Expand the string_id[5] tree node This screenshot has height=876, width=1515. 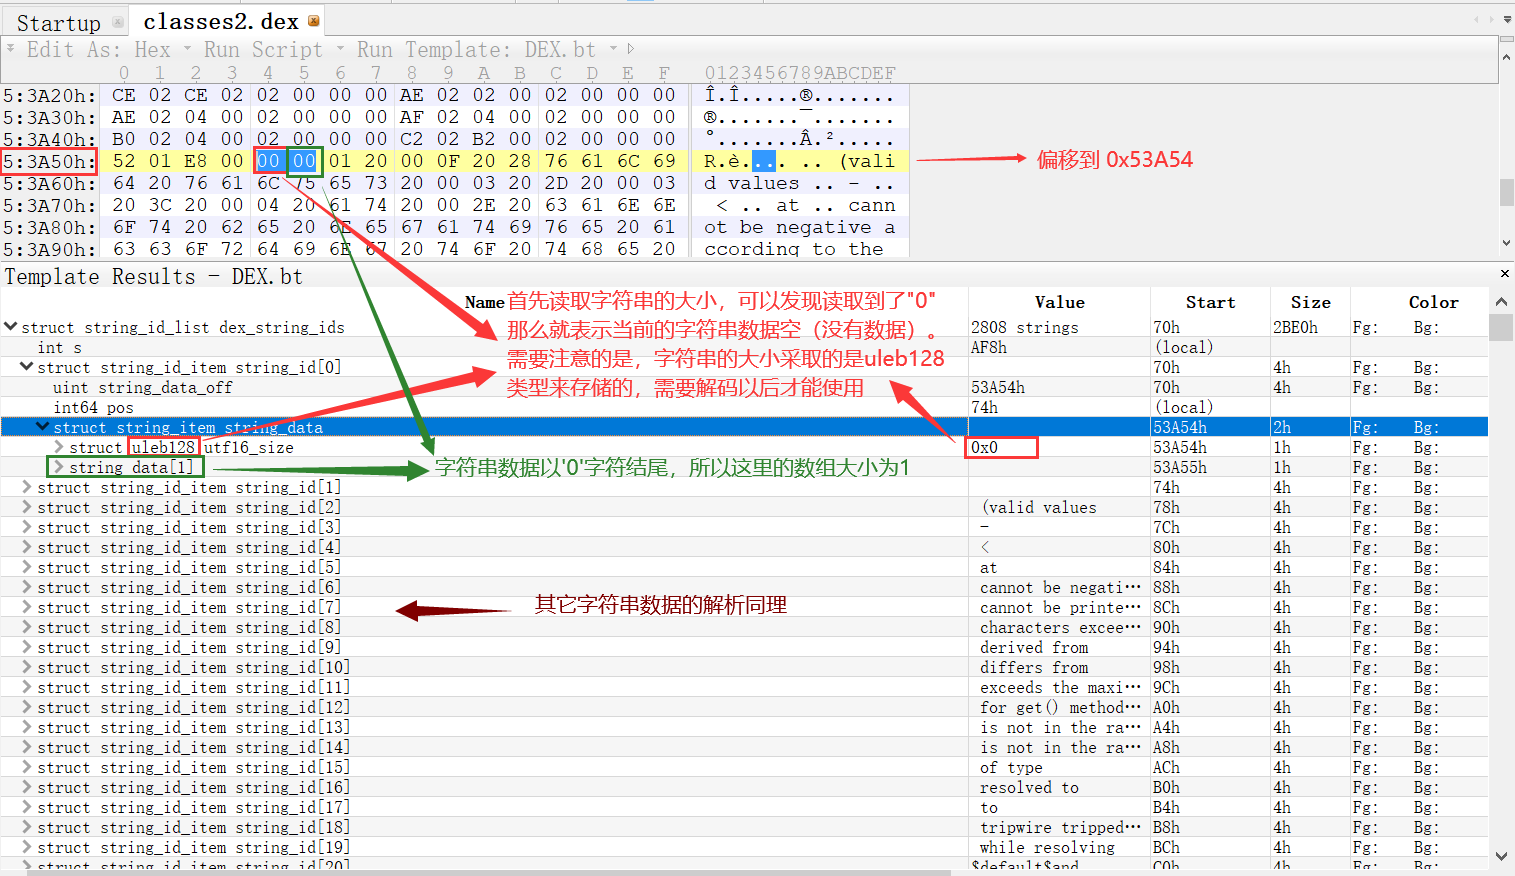coord(27,567)
